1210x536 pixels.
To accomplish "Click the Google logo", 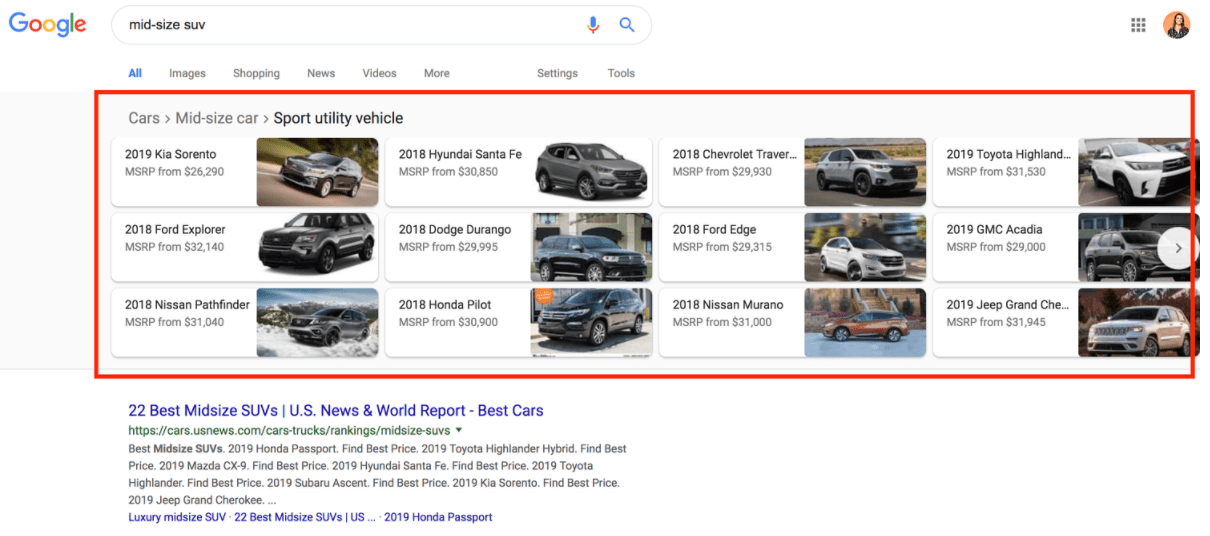I will coord(48,24).
